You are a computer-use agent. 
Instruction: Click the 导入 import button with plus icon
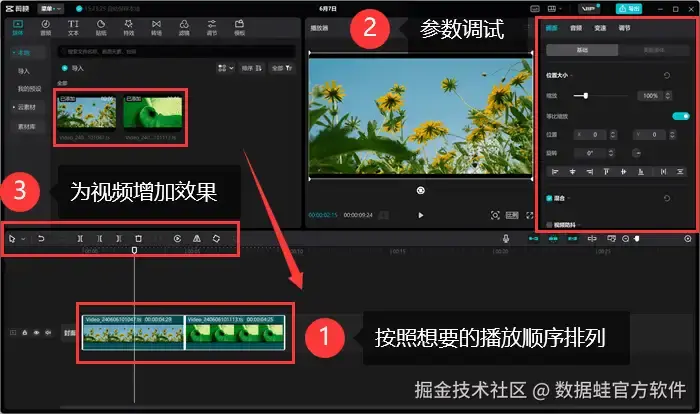coord(72,68)
